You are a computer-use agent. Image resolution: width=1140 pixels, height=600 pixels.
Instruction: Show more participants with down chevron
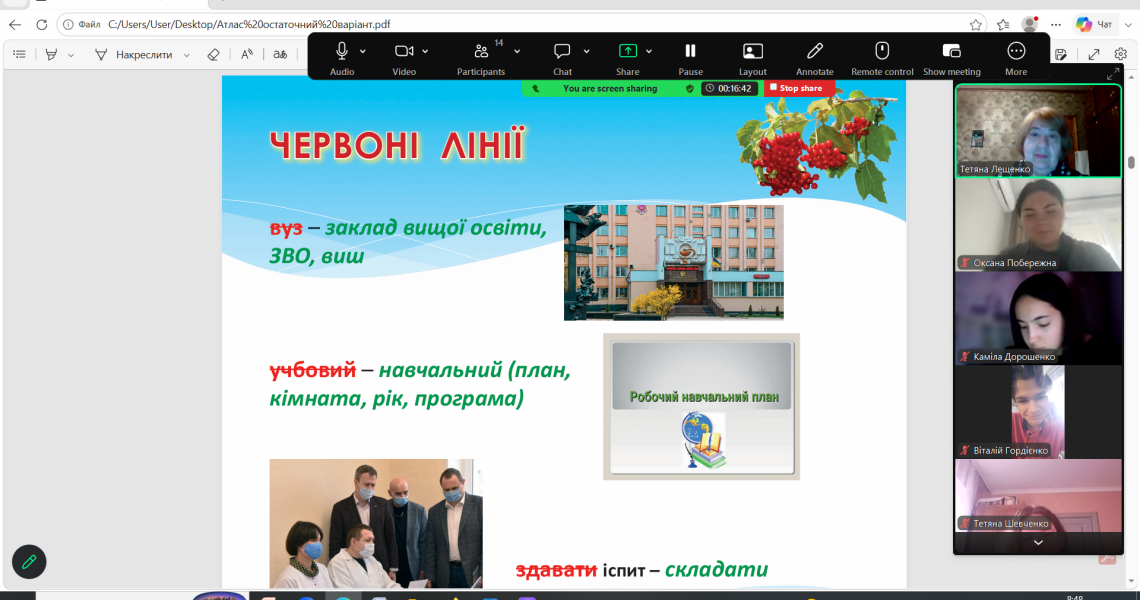point(1037,543)
